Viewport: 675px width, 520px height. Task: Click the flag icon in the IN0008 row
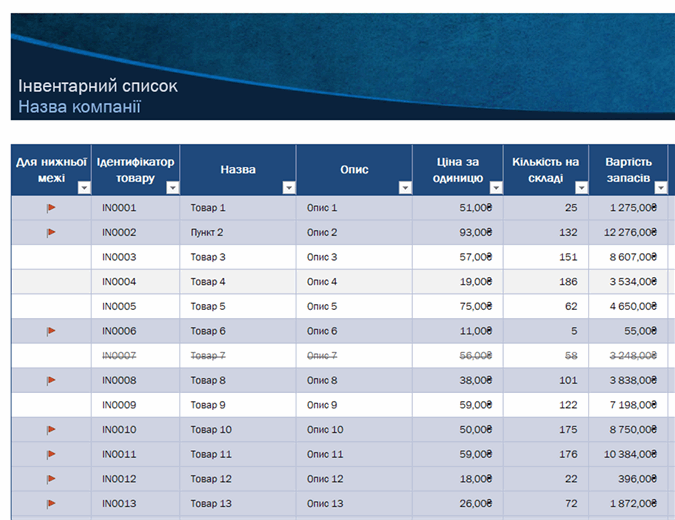pyautogui.click(x=51, y=380)
